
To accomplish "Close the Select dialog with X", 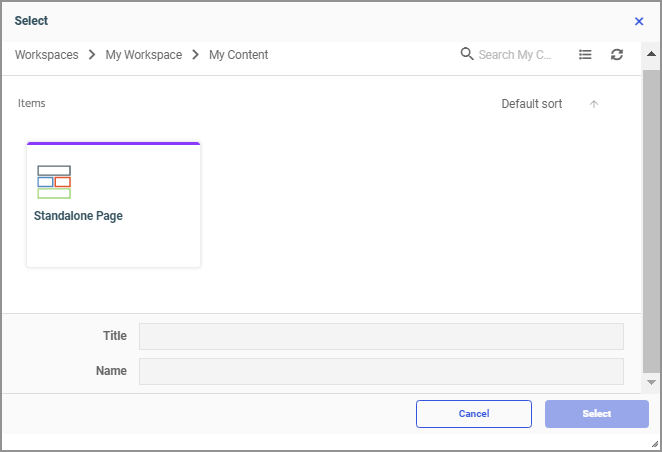I will [x=639, y=21].
